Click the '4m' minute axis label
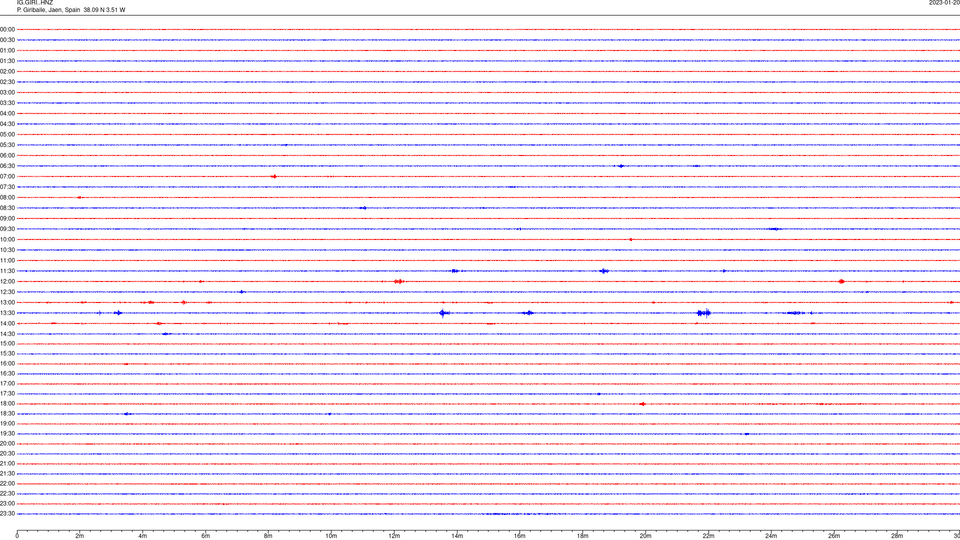 pyautogui.click(x=143, y=536)
